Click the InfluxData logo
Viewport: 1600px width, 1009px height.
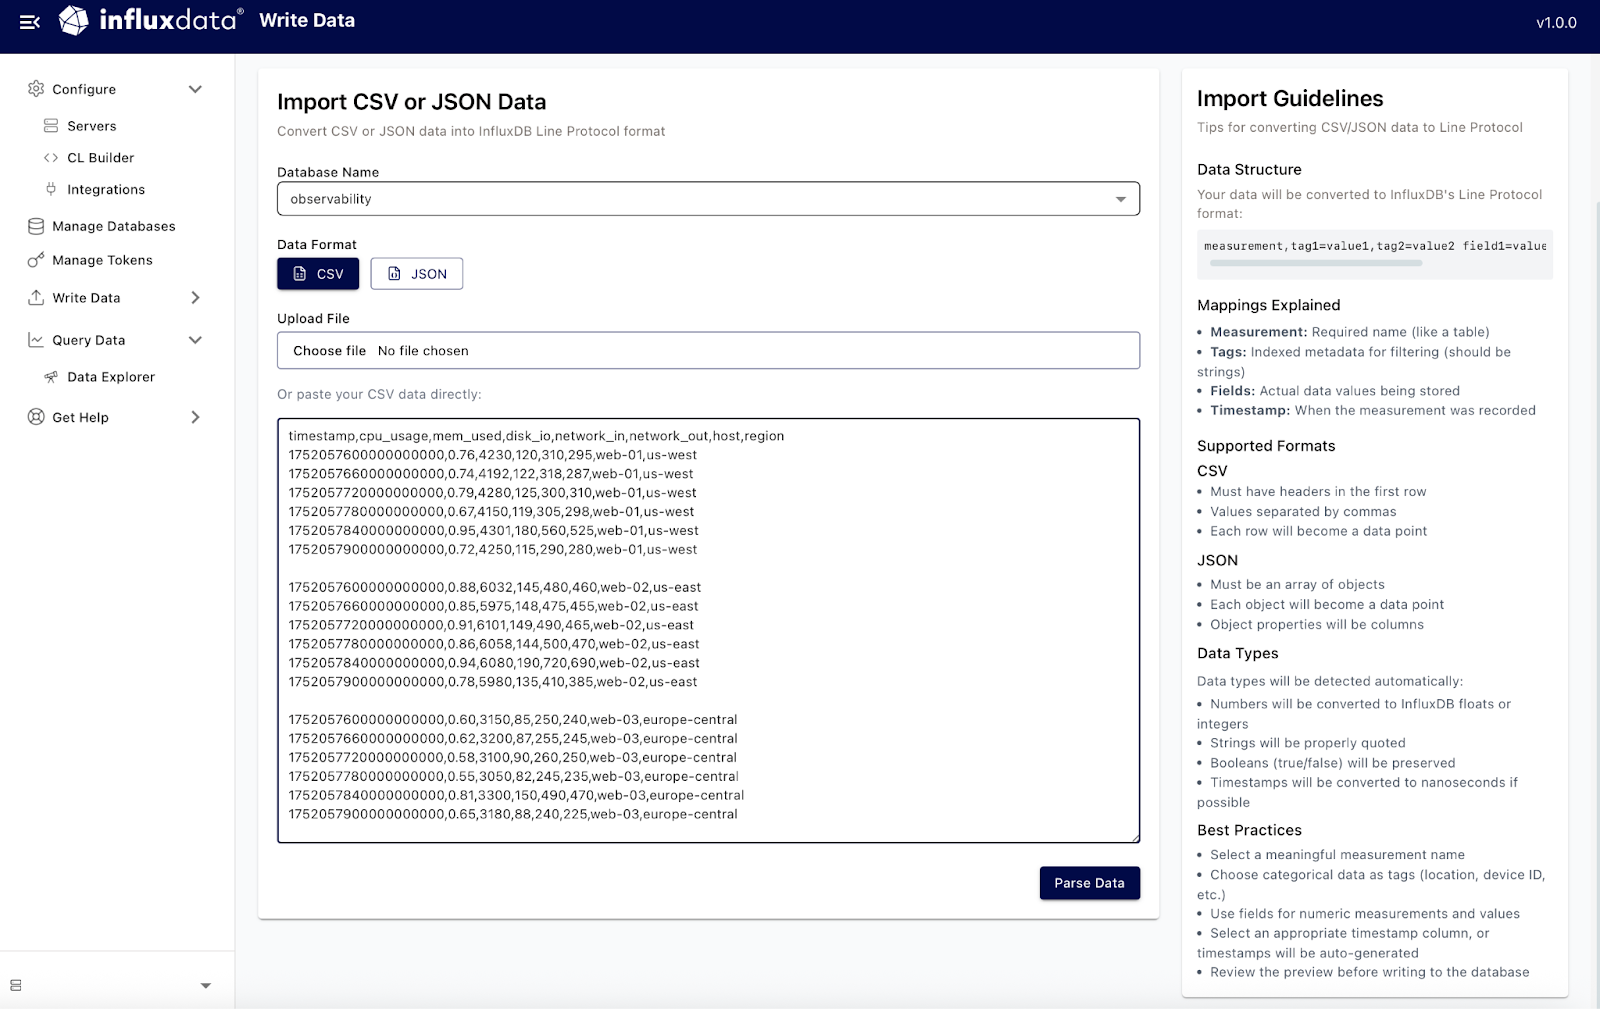tap(150, 20)
